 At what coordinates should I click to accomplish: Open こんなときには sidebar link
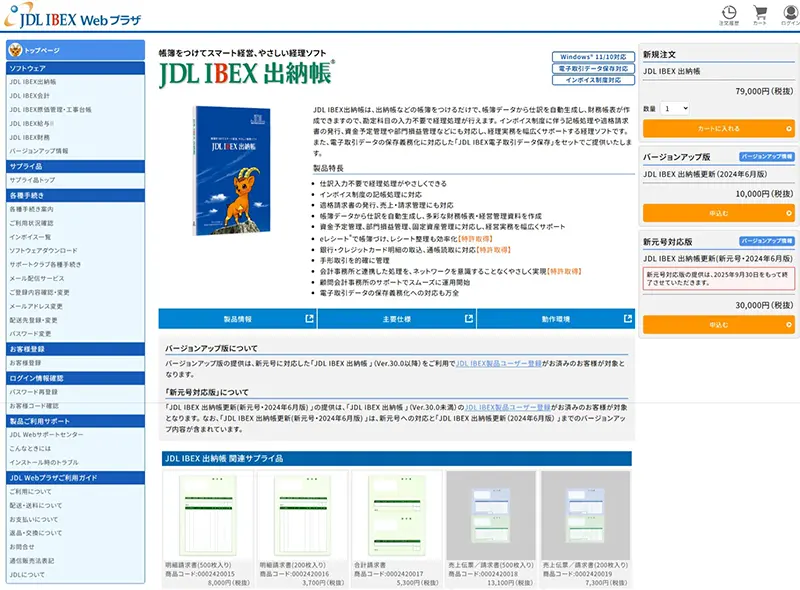(x=30, y=449)
